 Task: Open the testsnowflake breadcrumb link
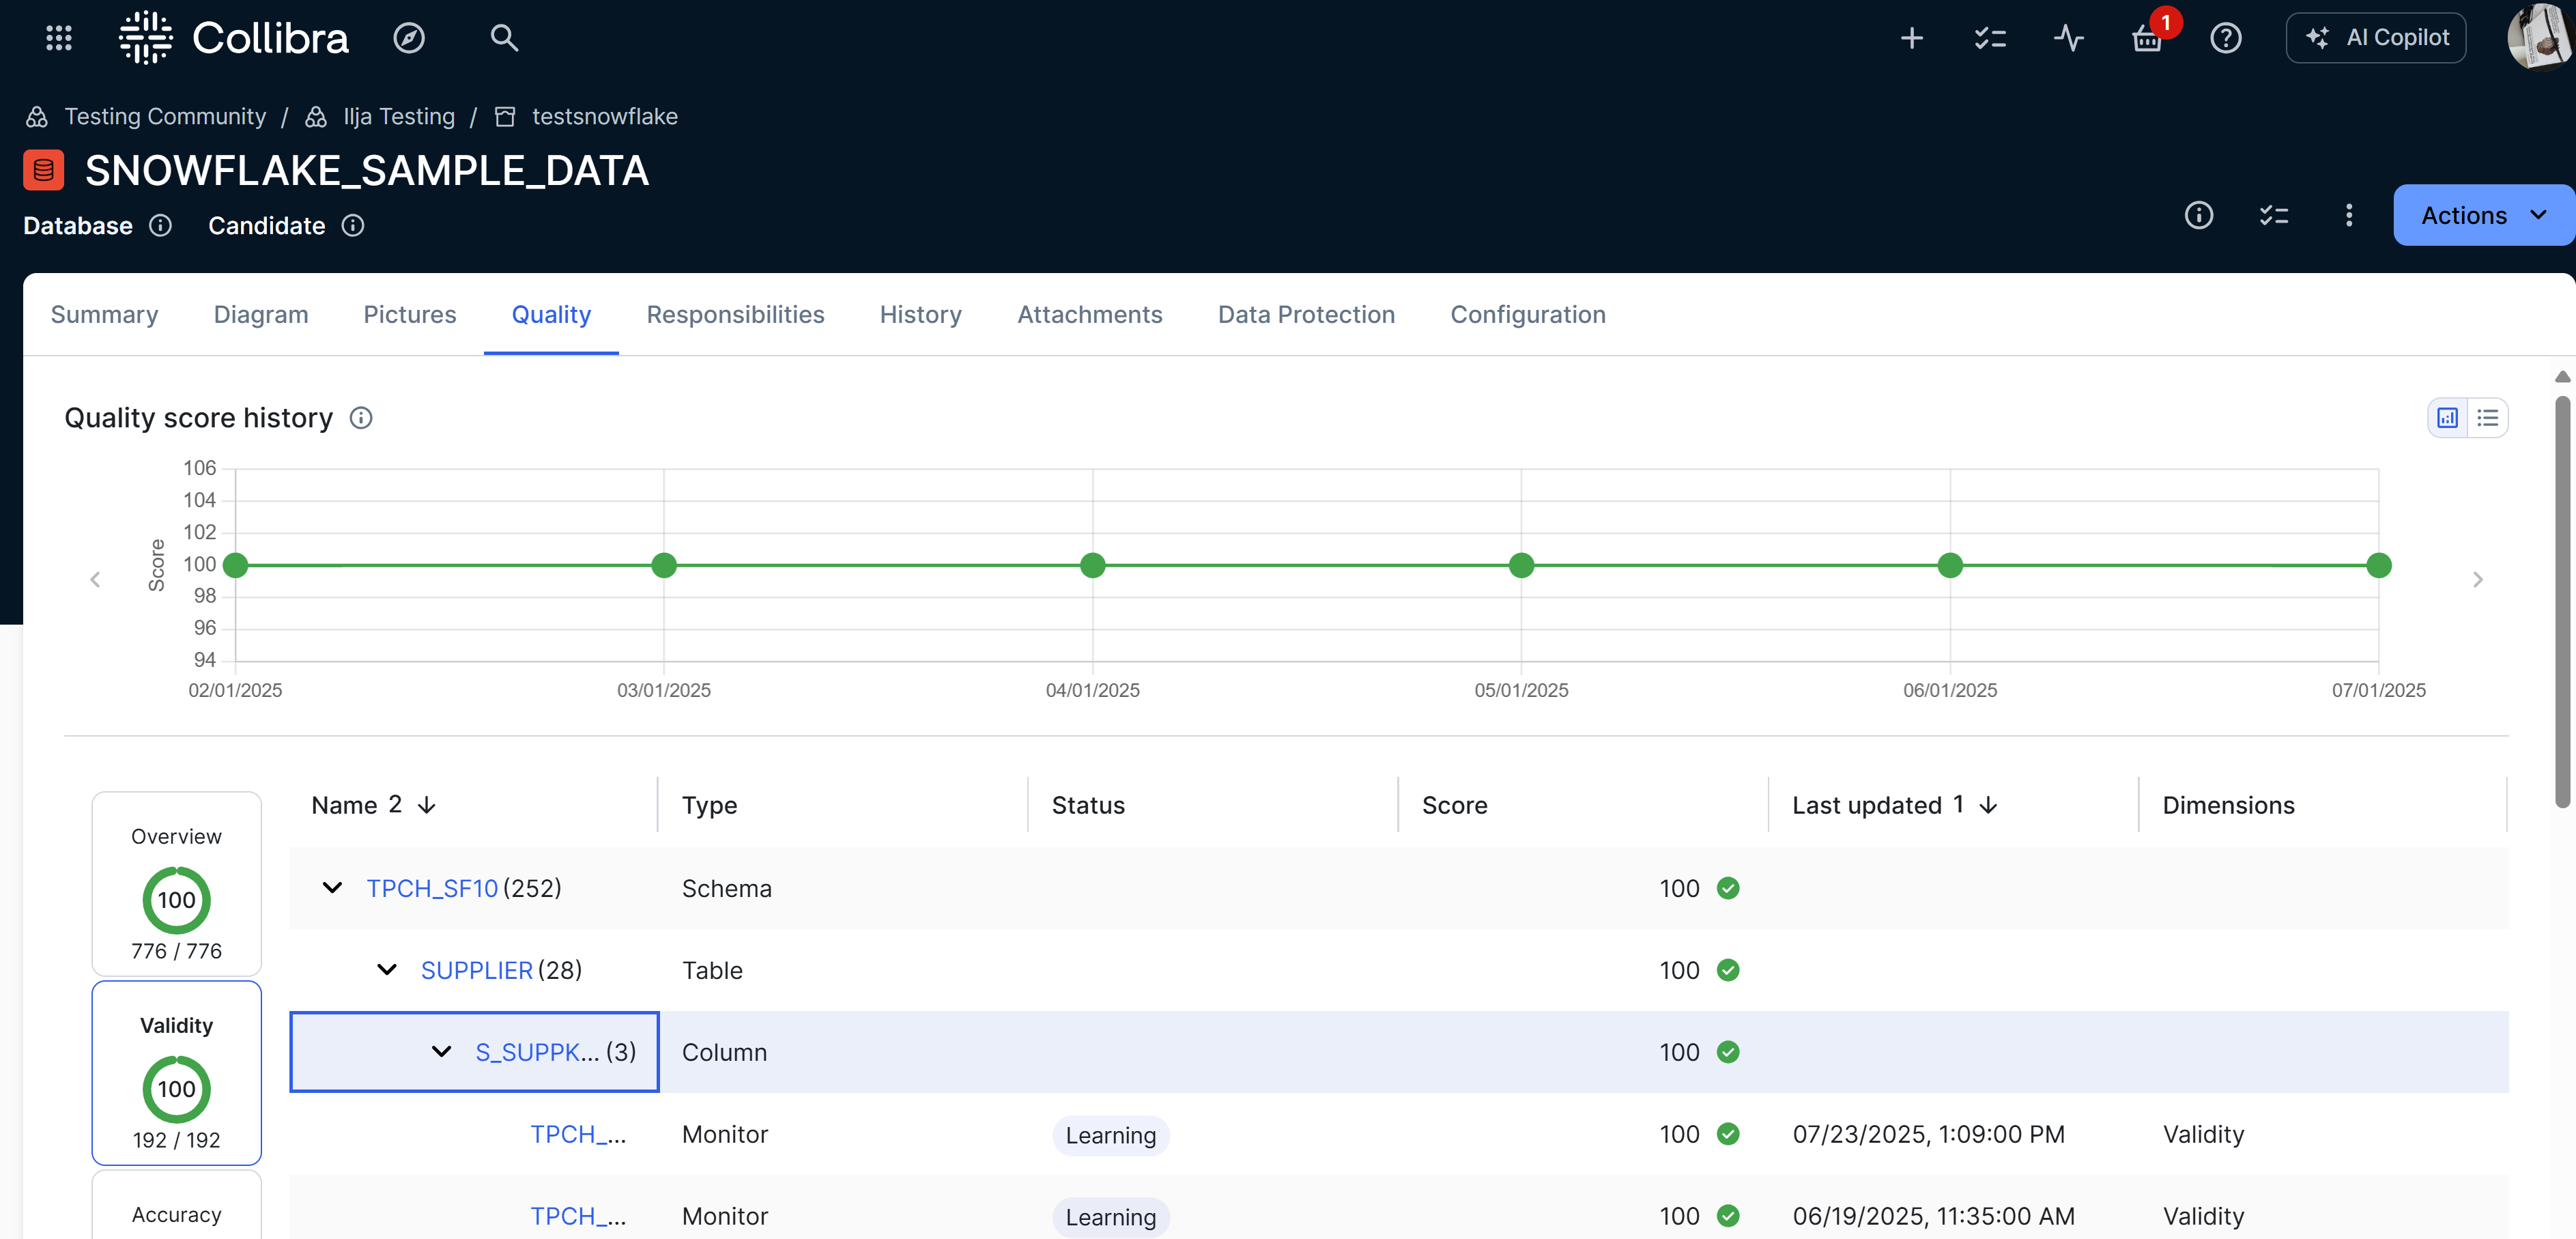604,117
